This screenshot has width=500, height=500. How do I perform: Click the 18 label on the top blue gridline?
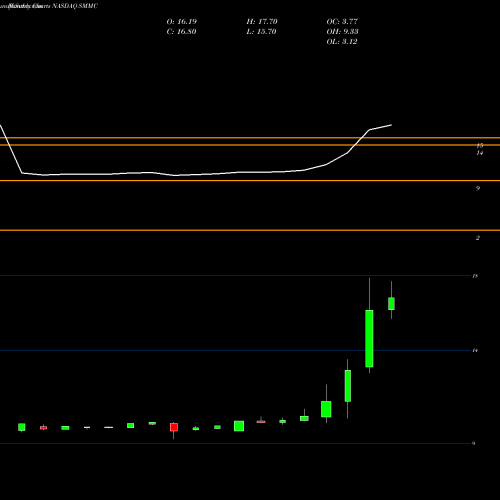475,276
